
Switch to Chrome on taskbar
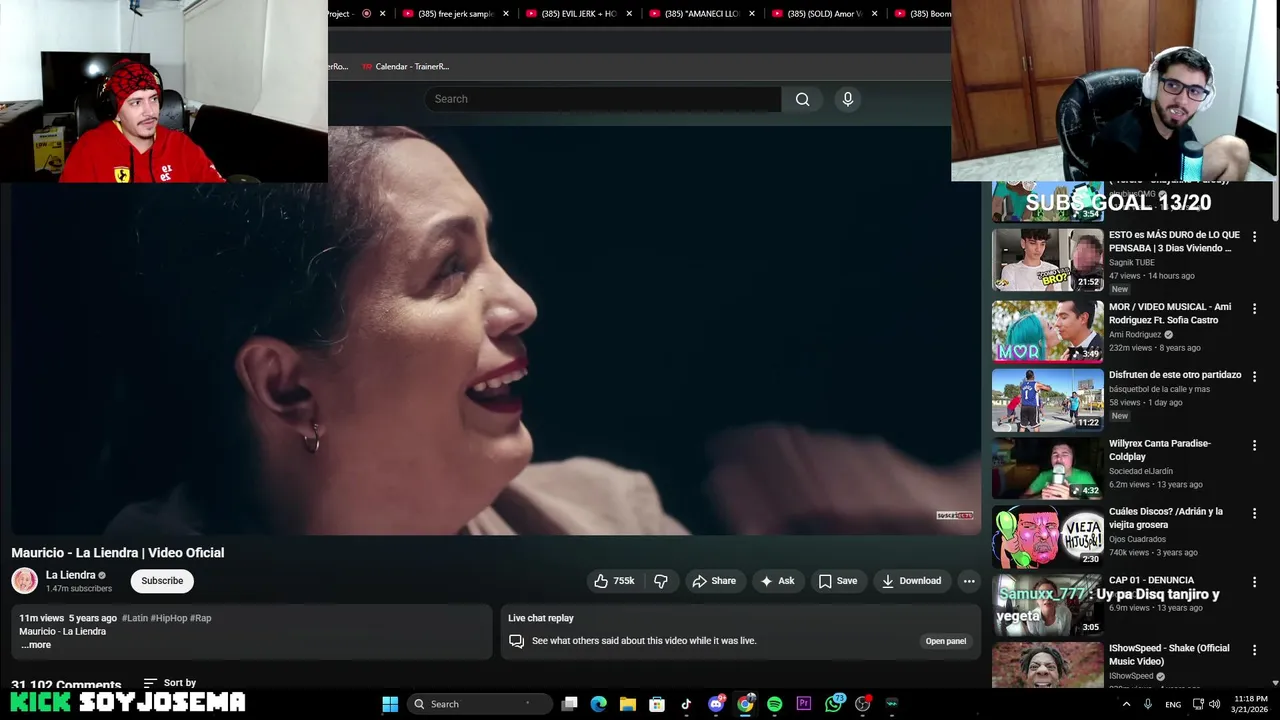[745, 704]
